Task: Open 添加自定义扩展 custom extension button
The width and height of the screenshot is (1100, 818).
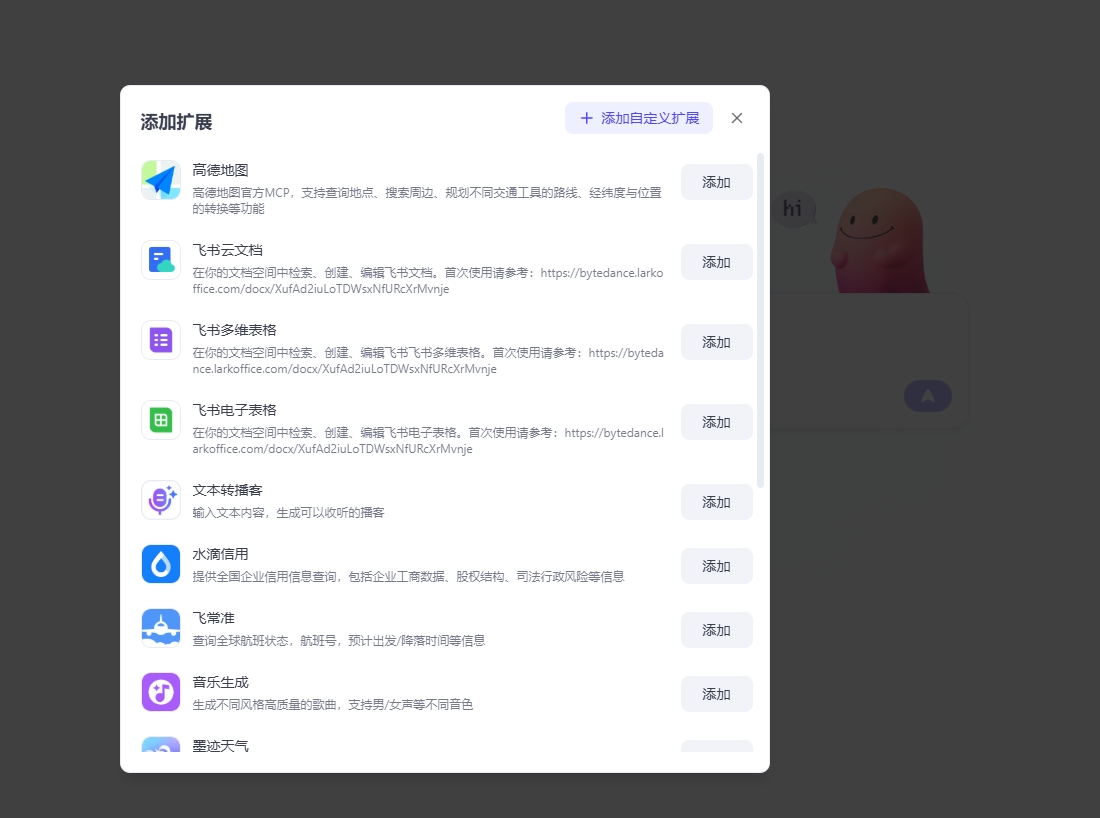Action: (x=639, y=118)
